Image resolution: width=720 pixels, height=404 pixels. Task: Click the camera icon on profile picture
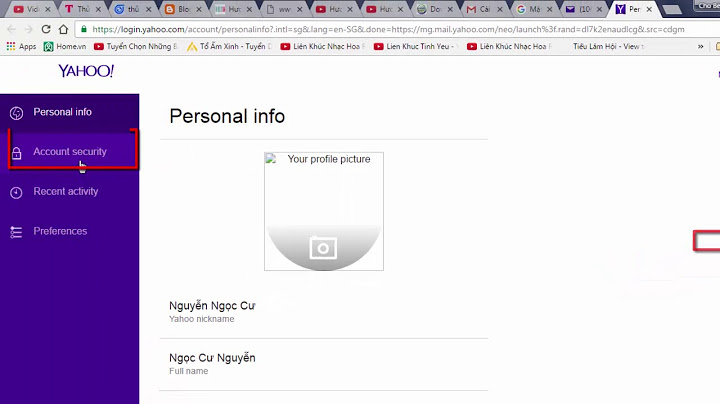(x=323, y=248)
